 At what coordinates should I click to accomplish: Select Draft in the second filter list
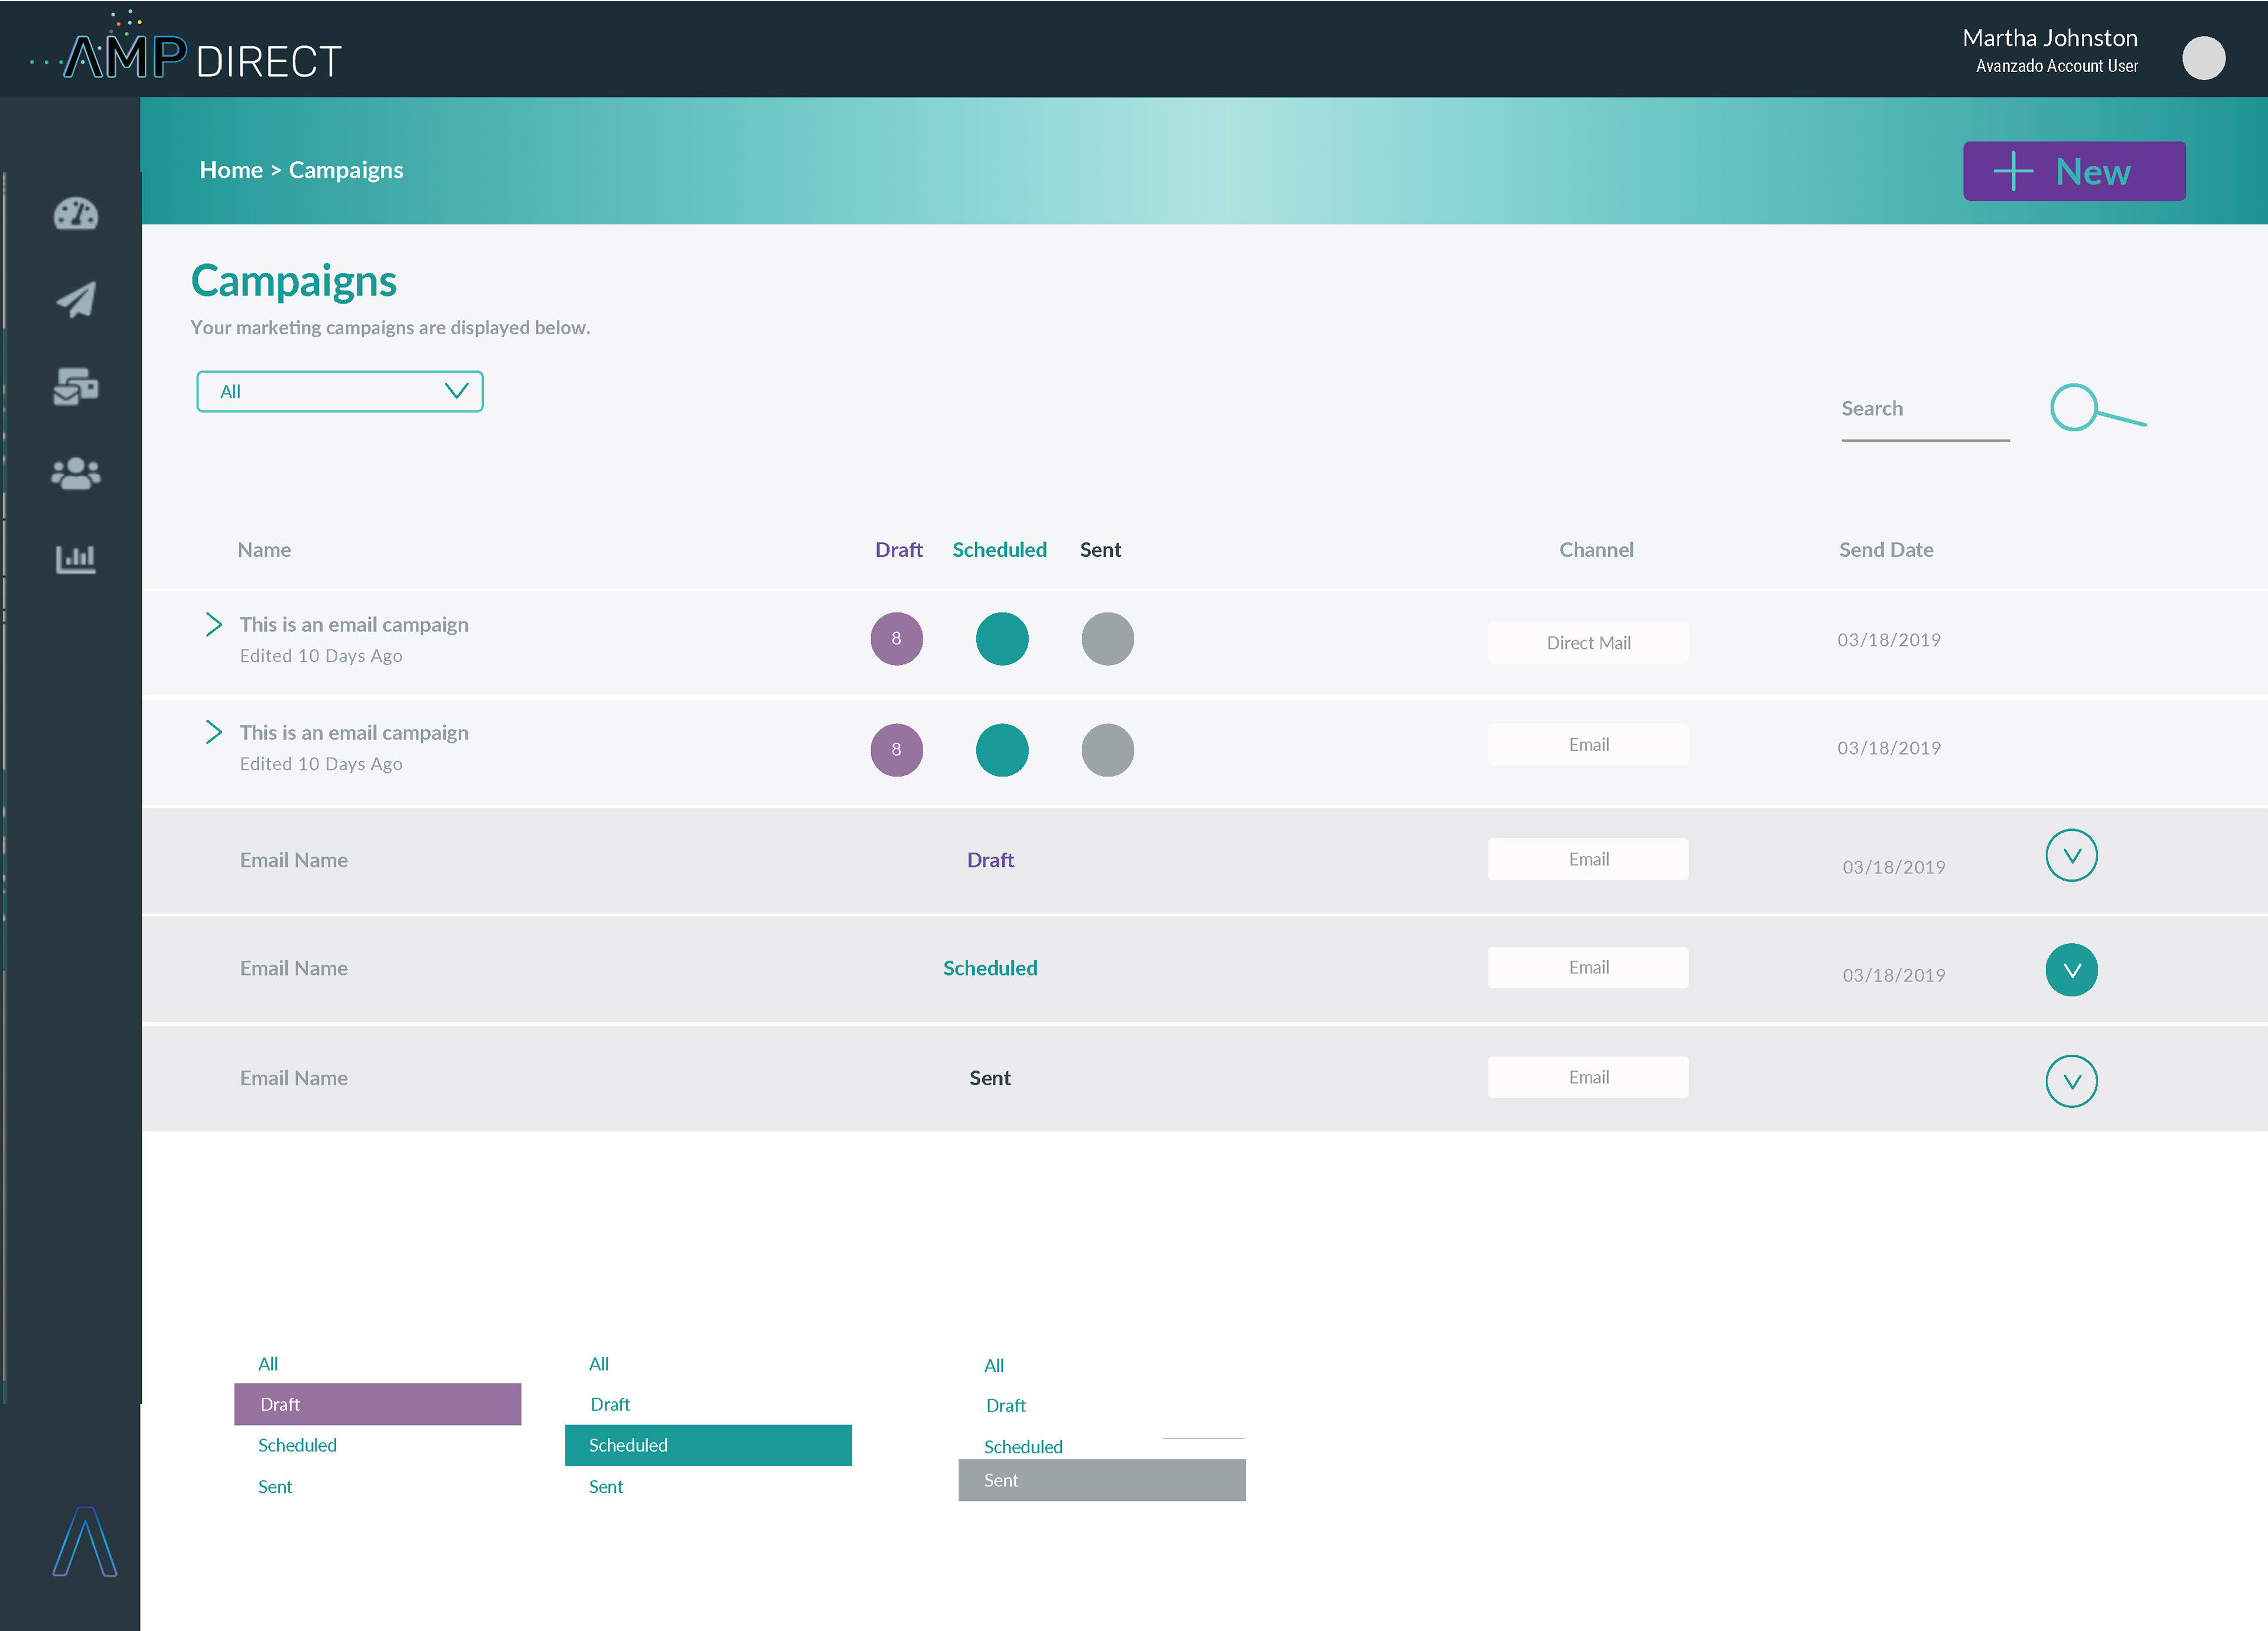tap(610, 1404)
